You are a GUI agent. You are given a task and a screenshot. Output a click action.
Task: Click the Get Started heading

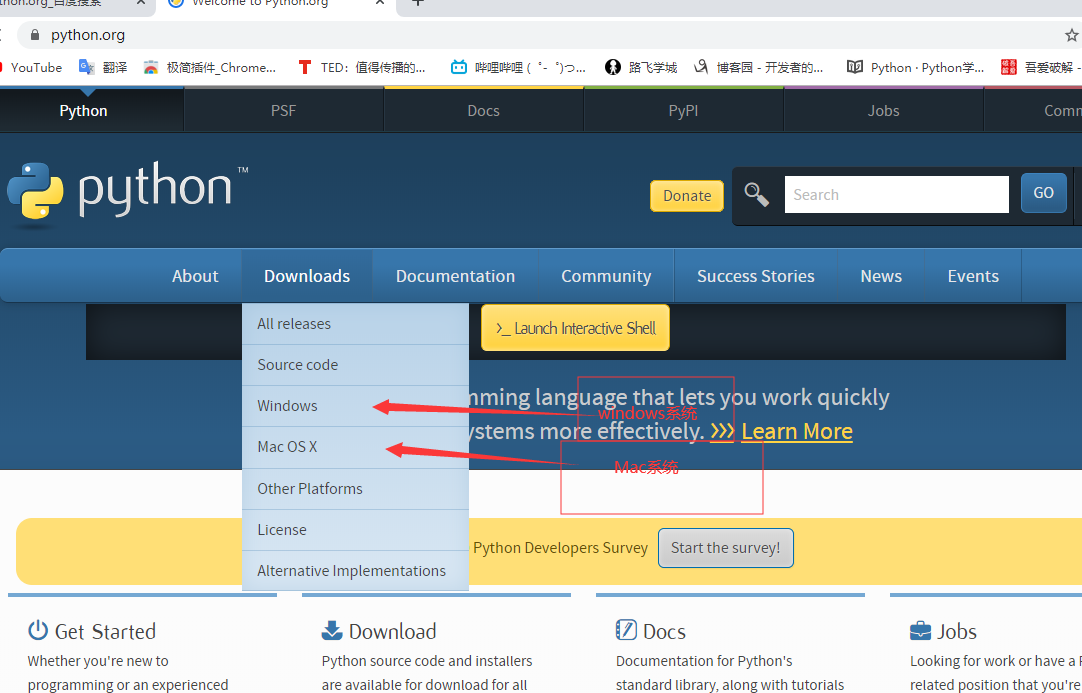tap(105, 632)
